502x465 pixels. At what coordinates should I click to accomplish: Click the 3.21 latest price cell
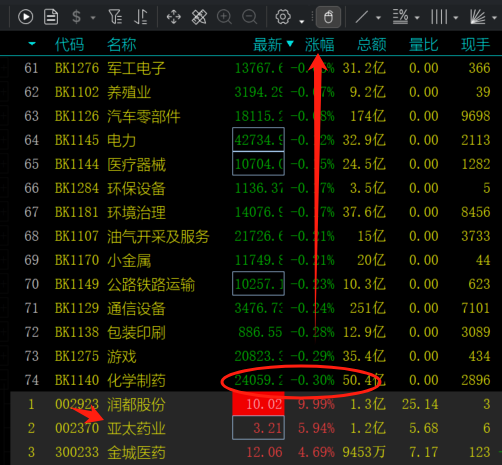pos(259,428)
